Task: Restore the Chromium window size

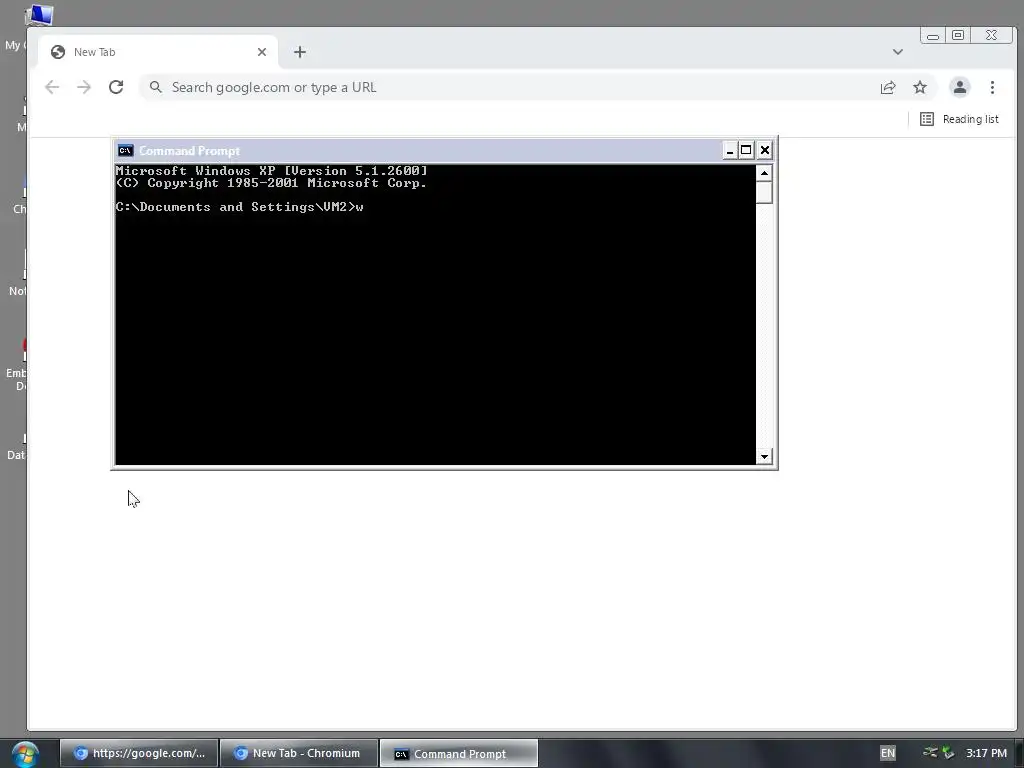Action: click(x=958, y=35)
